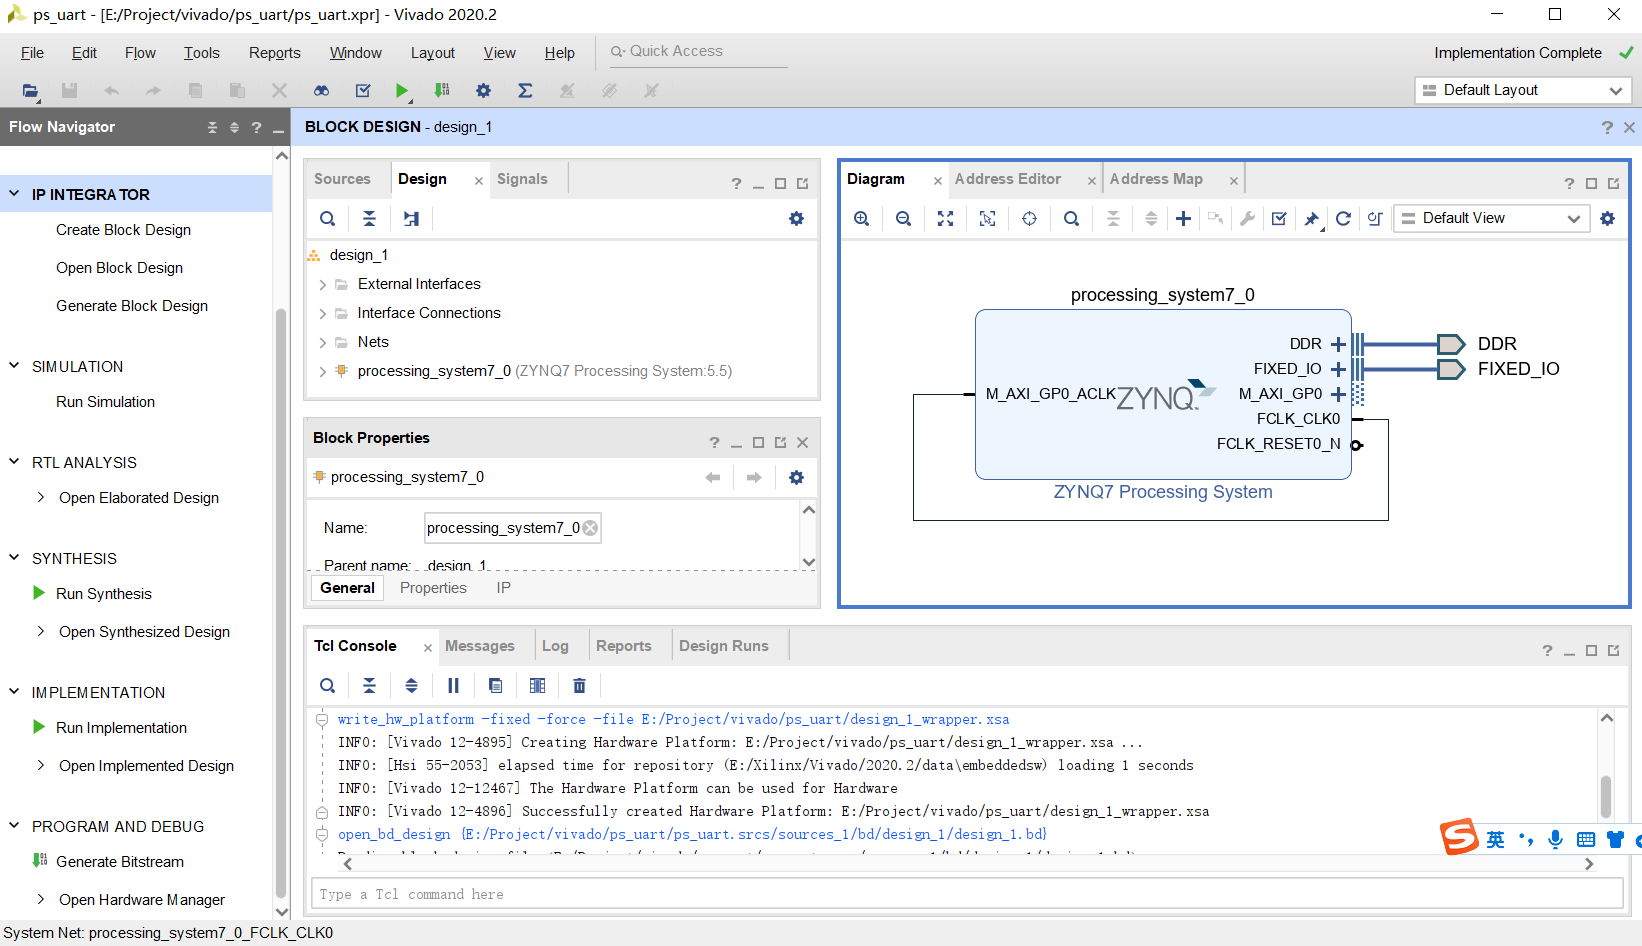Open the Flow menu
This screenshot has height=946, width=1642.
[x=140, y=53]
